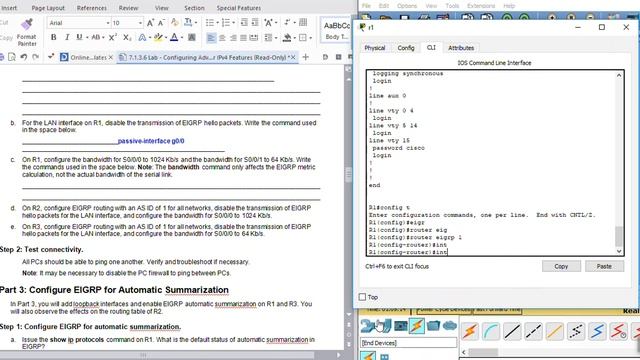
Task: Close the Online...lates document tab
Action: point(111,58)
